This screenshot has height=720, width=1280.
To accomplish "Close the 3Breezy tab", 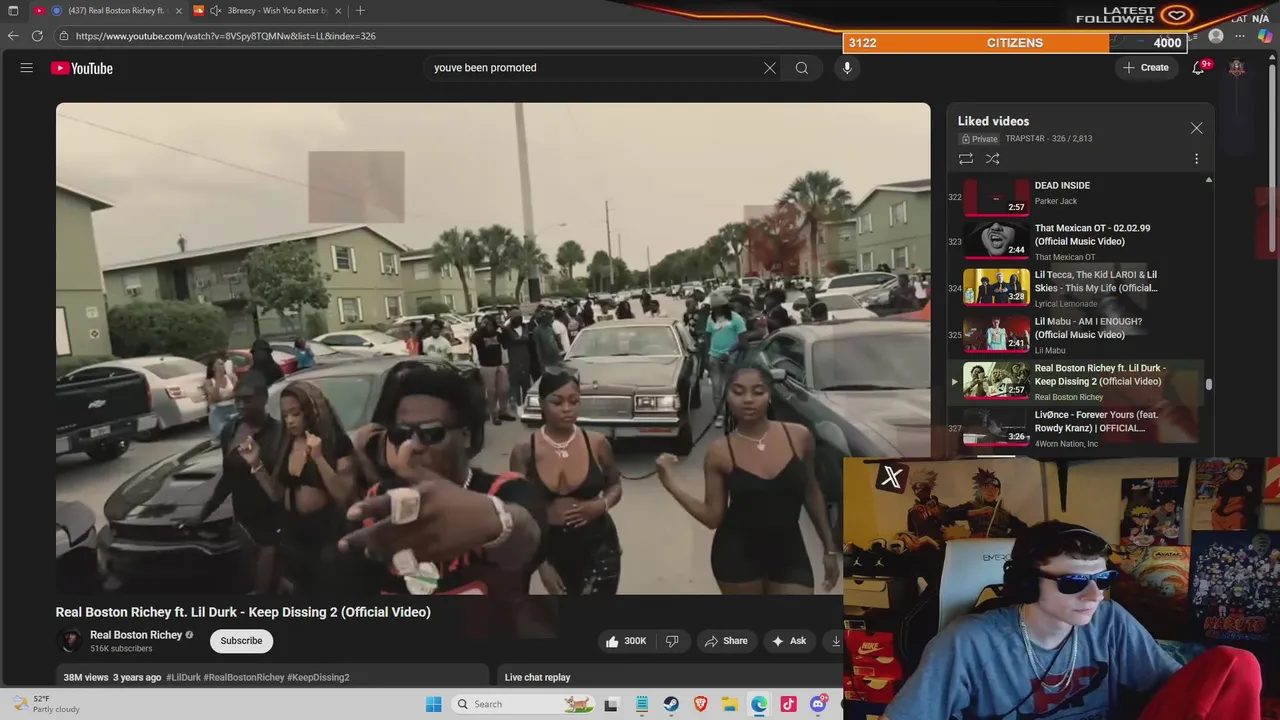I will (338, 11).
